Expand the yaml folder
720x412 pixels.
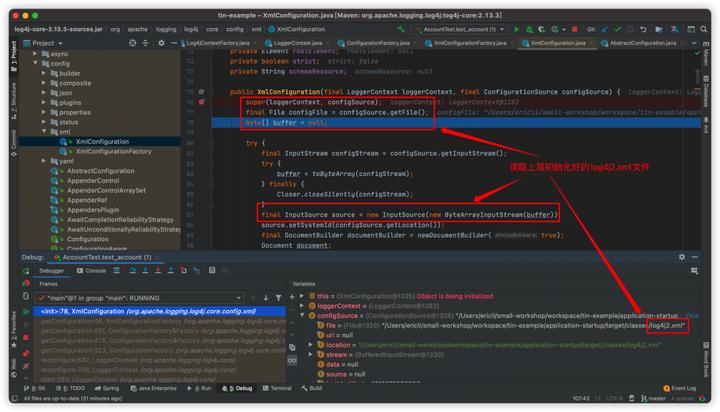point(44,161)
